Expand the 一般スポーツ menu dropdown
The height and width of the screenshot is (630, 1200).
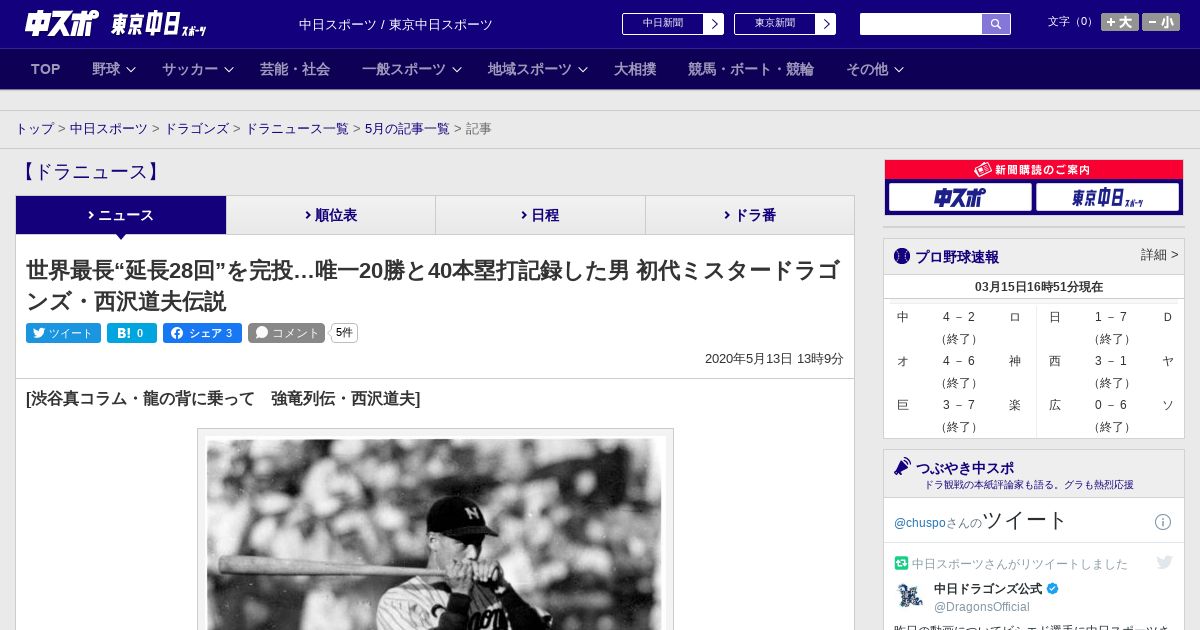[412, 69]
